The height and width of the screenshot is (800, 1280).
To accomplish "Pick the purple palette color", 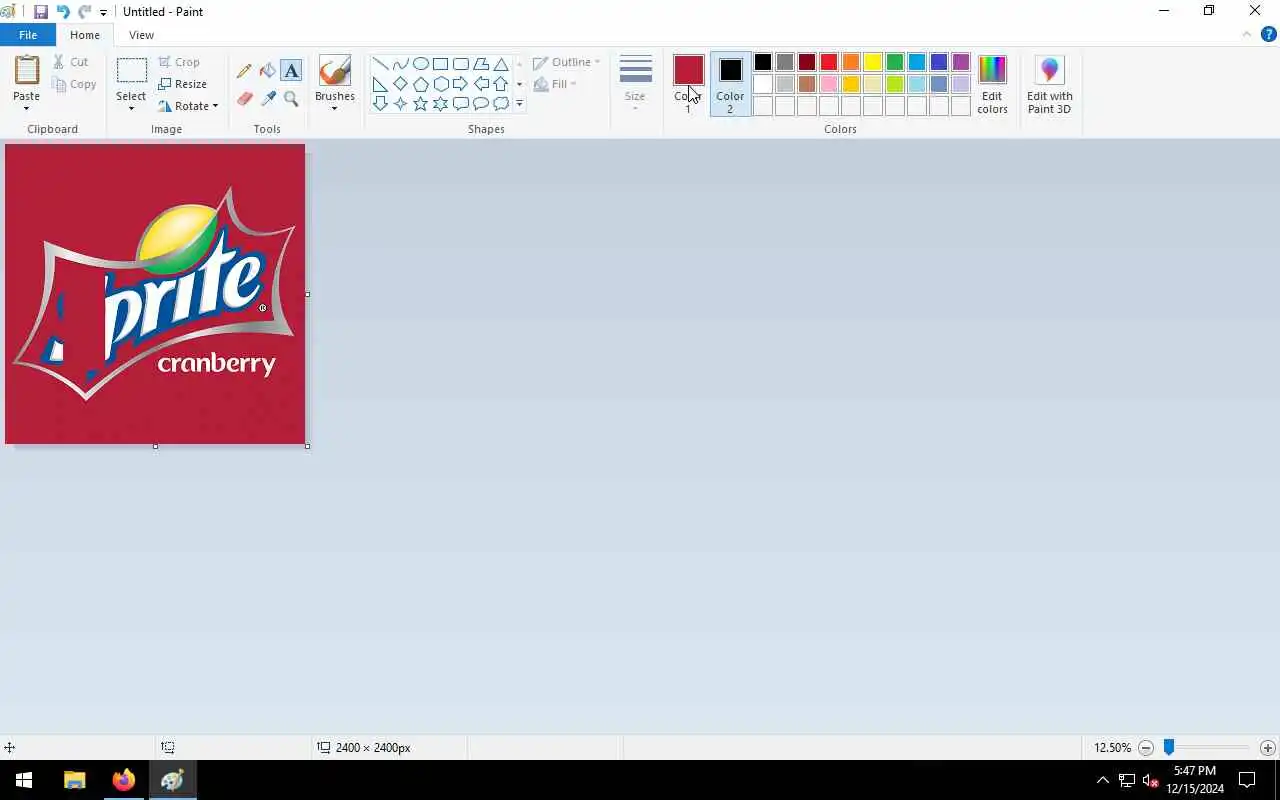I will [x=961, y=63].
